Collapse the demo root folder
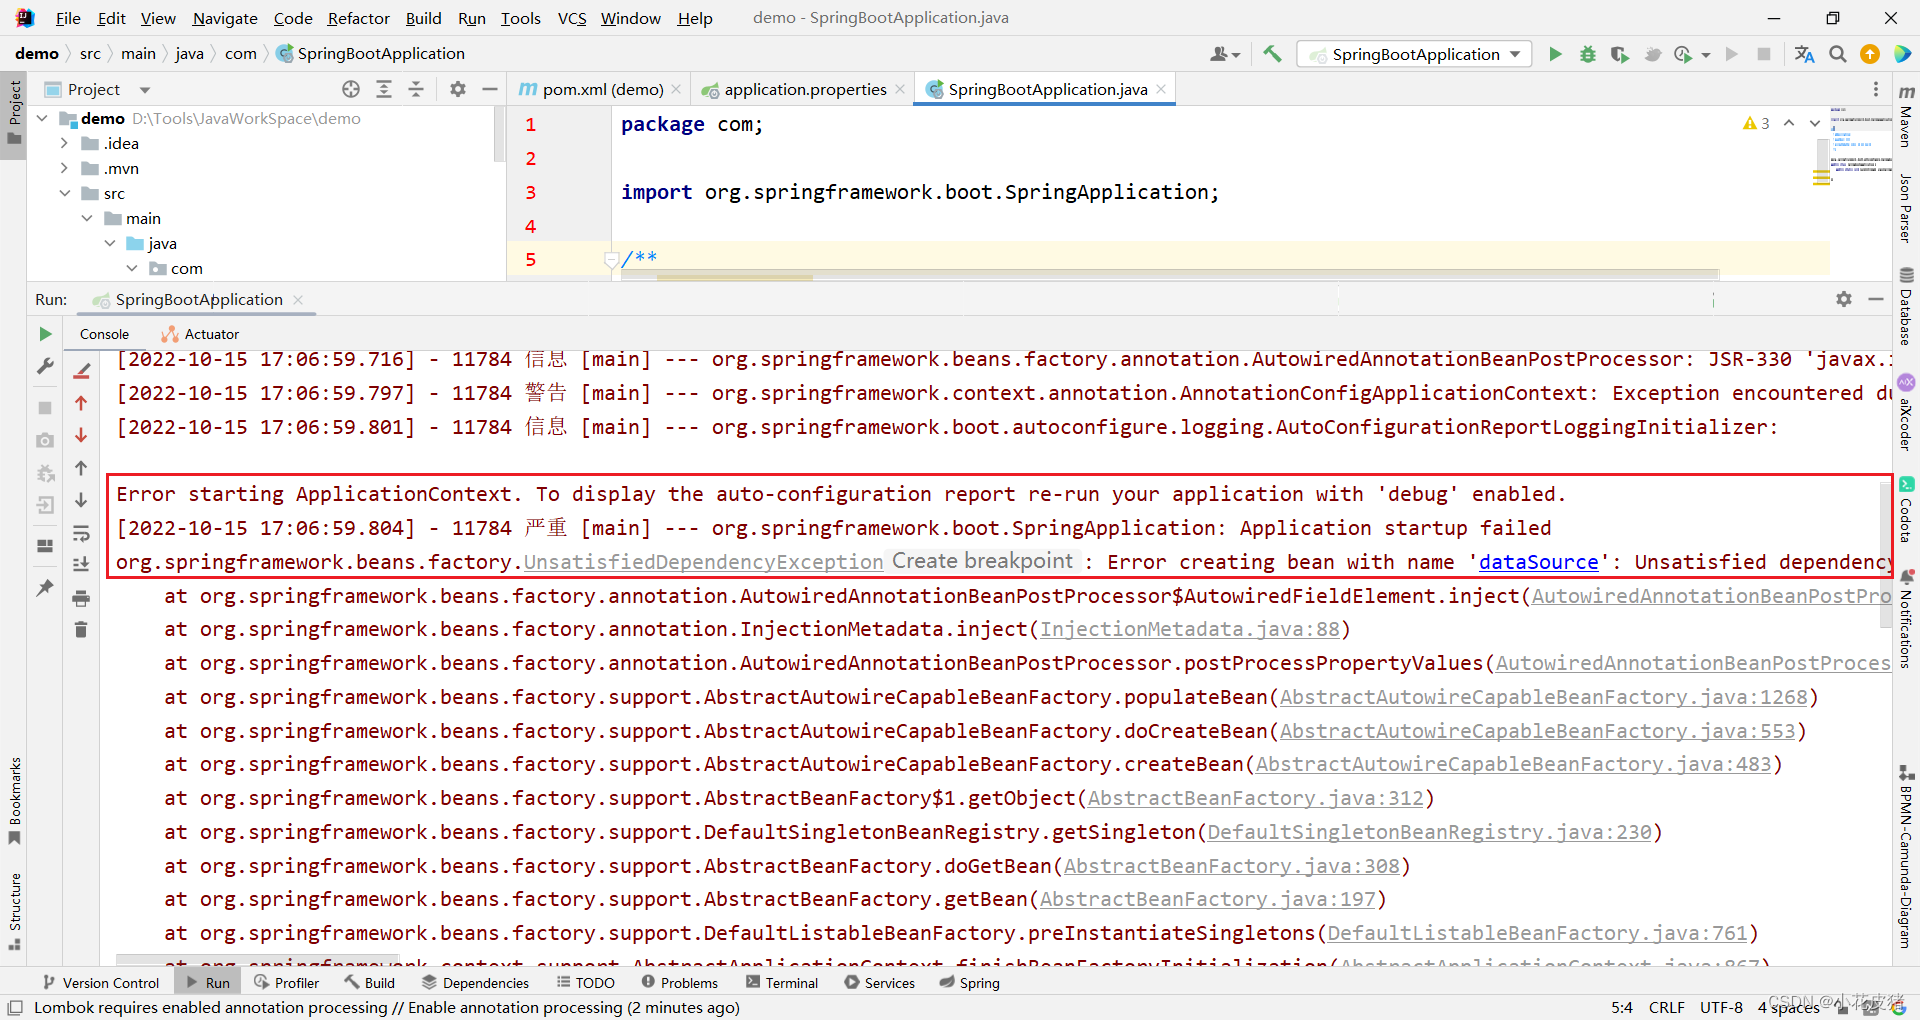1920x1020 pixels. [x=43, y=118]
